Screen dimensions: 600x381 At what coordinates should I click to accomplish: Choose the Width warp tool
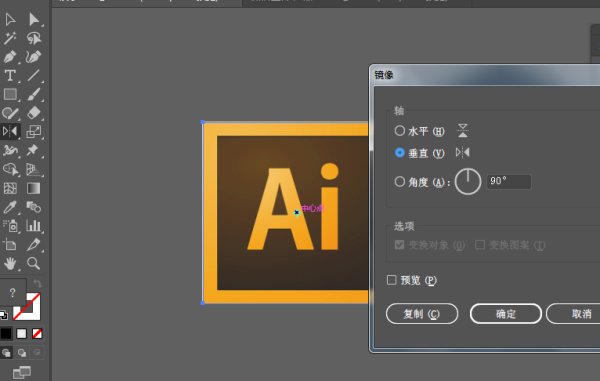10,150
